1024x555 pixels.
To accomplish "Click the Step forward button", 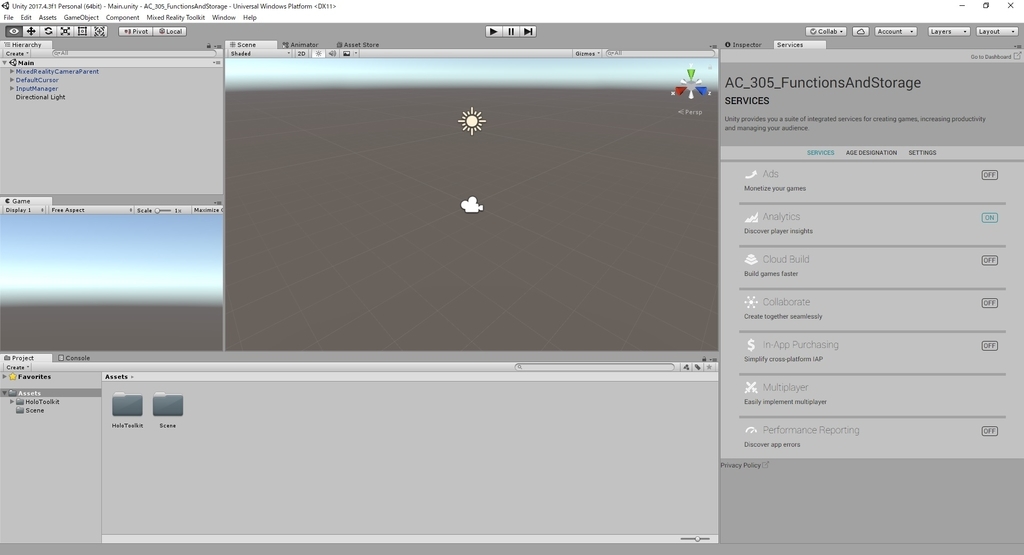I will click(528, 31).
